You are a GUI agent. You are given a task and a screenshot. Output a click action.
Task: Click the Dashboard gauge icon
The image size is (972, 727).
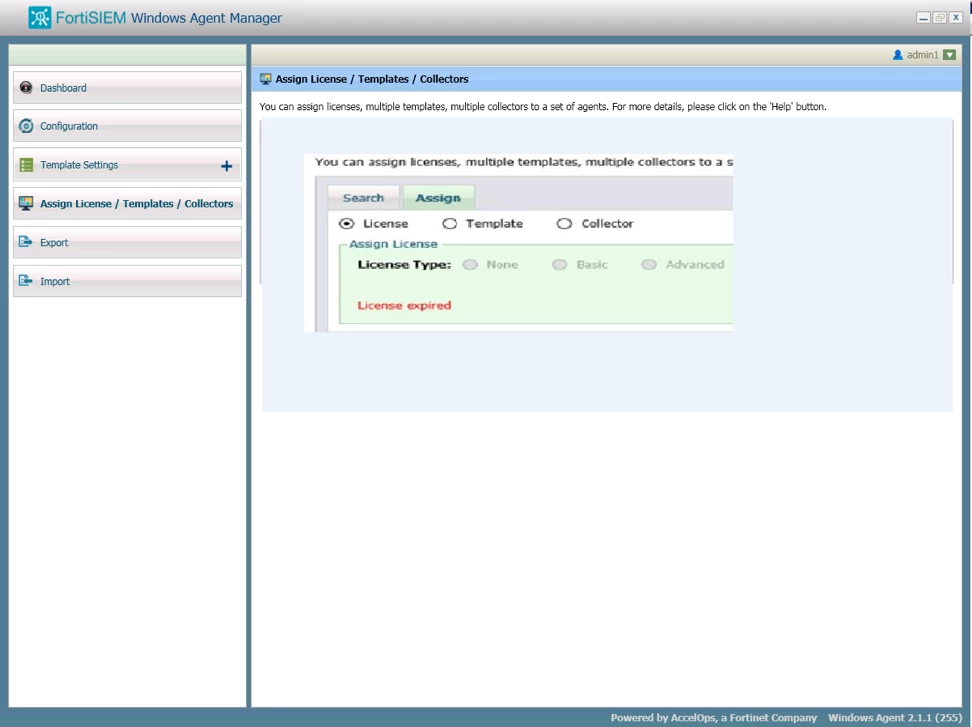click(25, 87)
